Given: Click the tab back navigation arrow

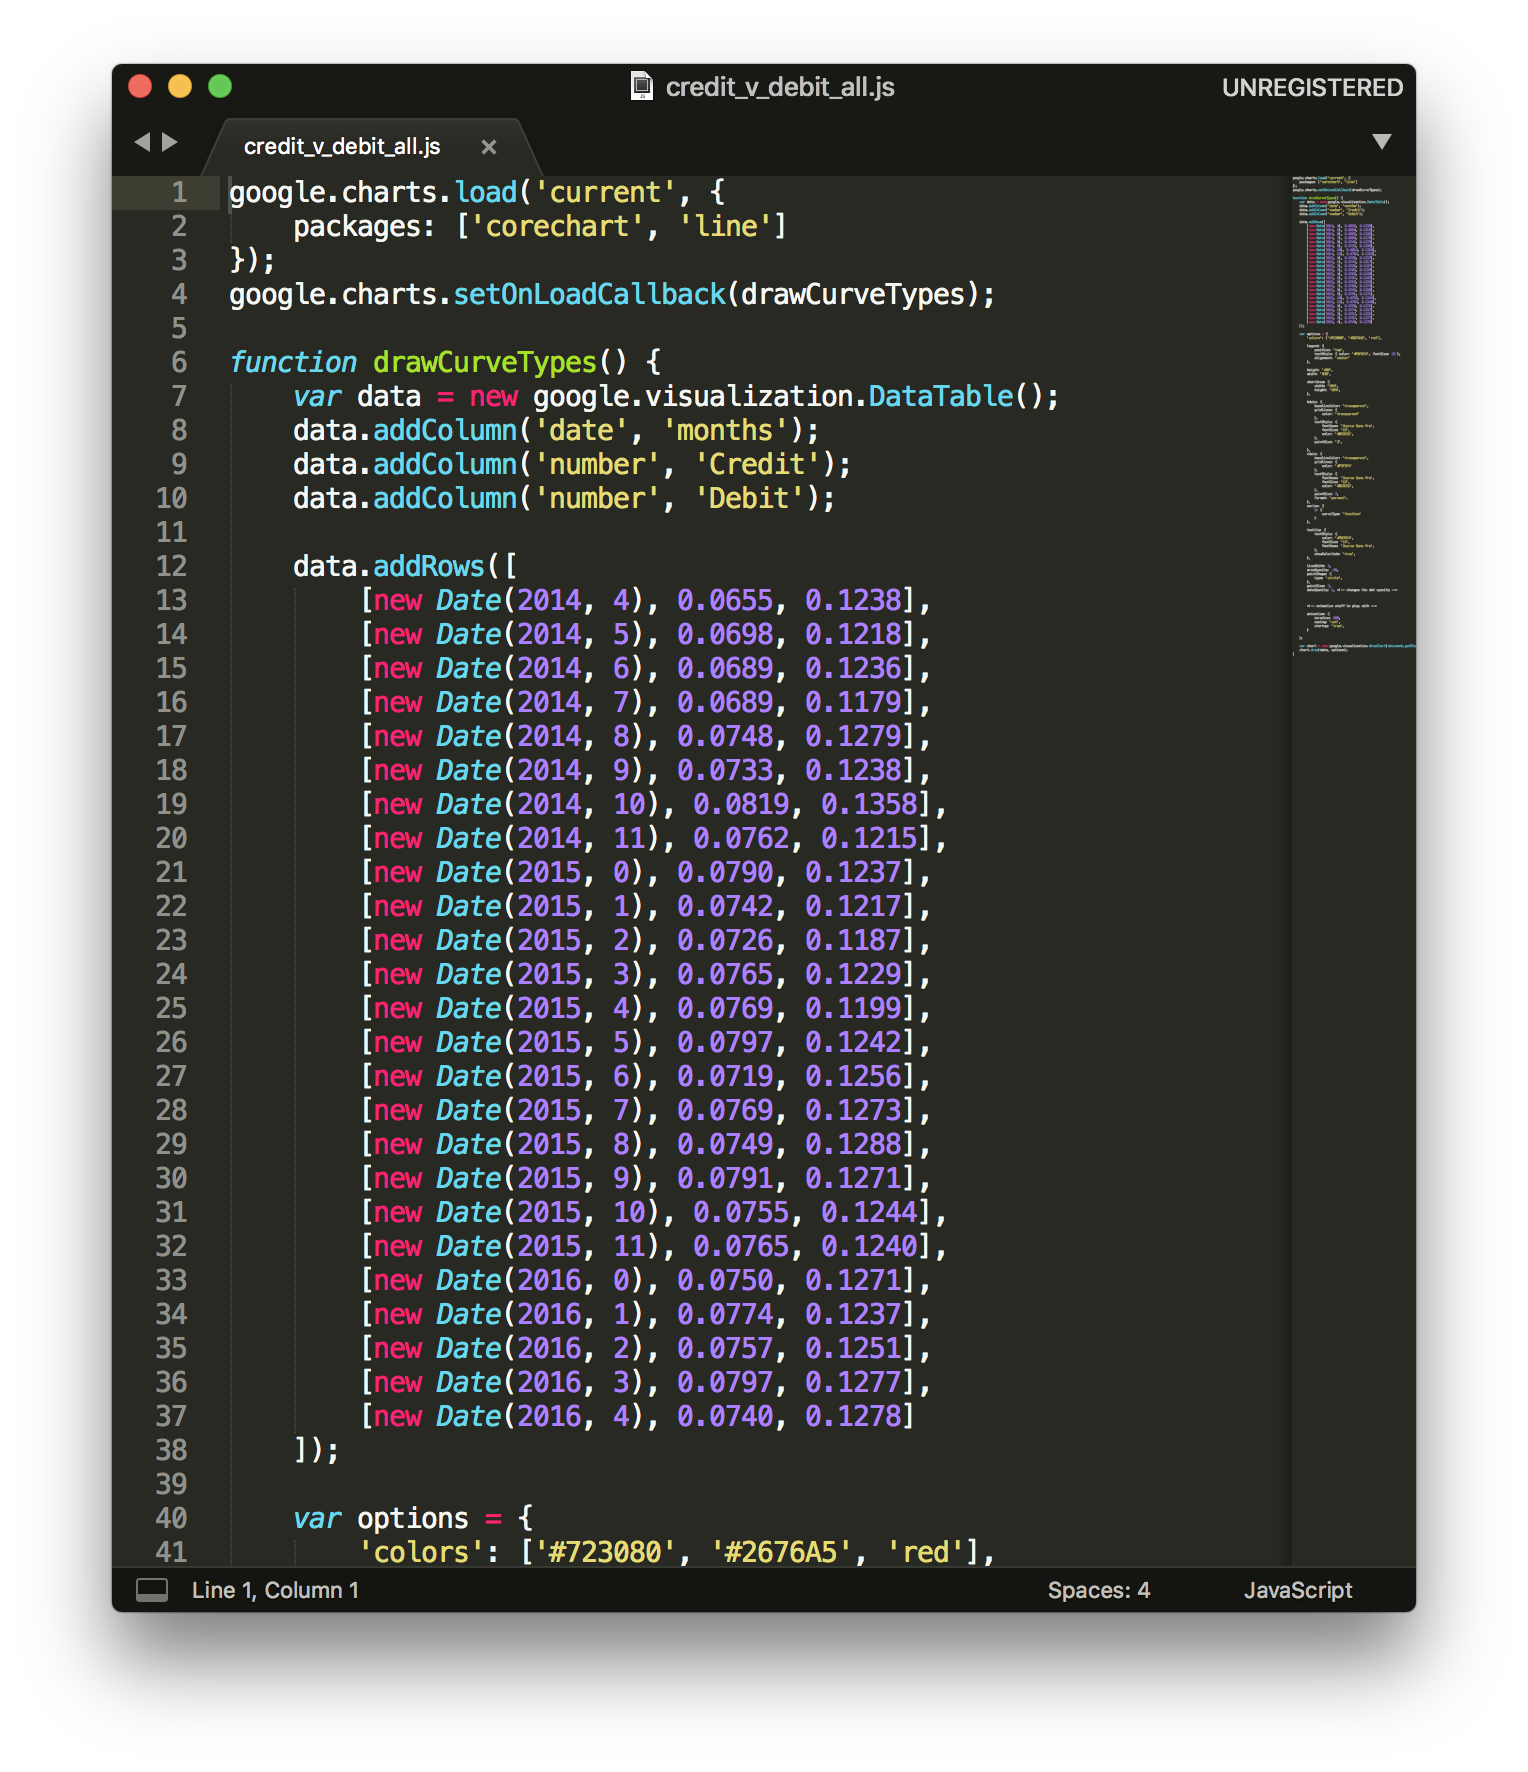Looking at the screenshot, I should [142, 142].
